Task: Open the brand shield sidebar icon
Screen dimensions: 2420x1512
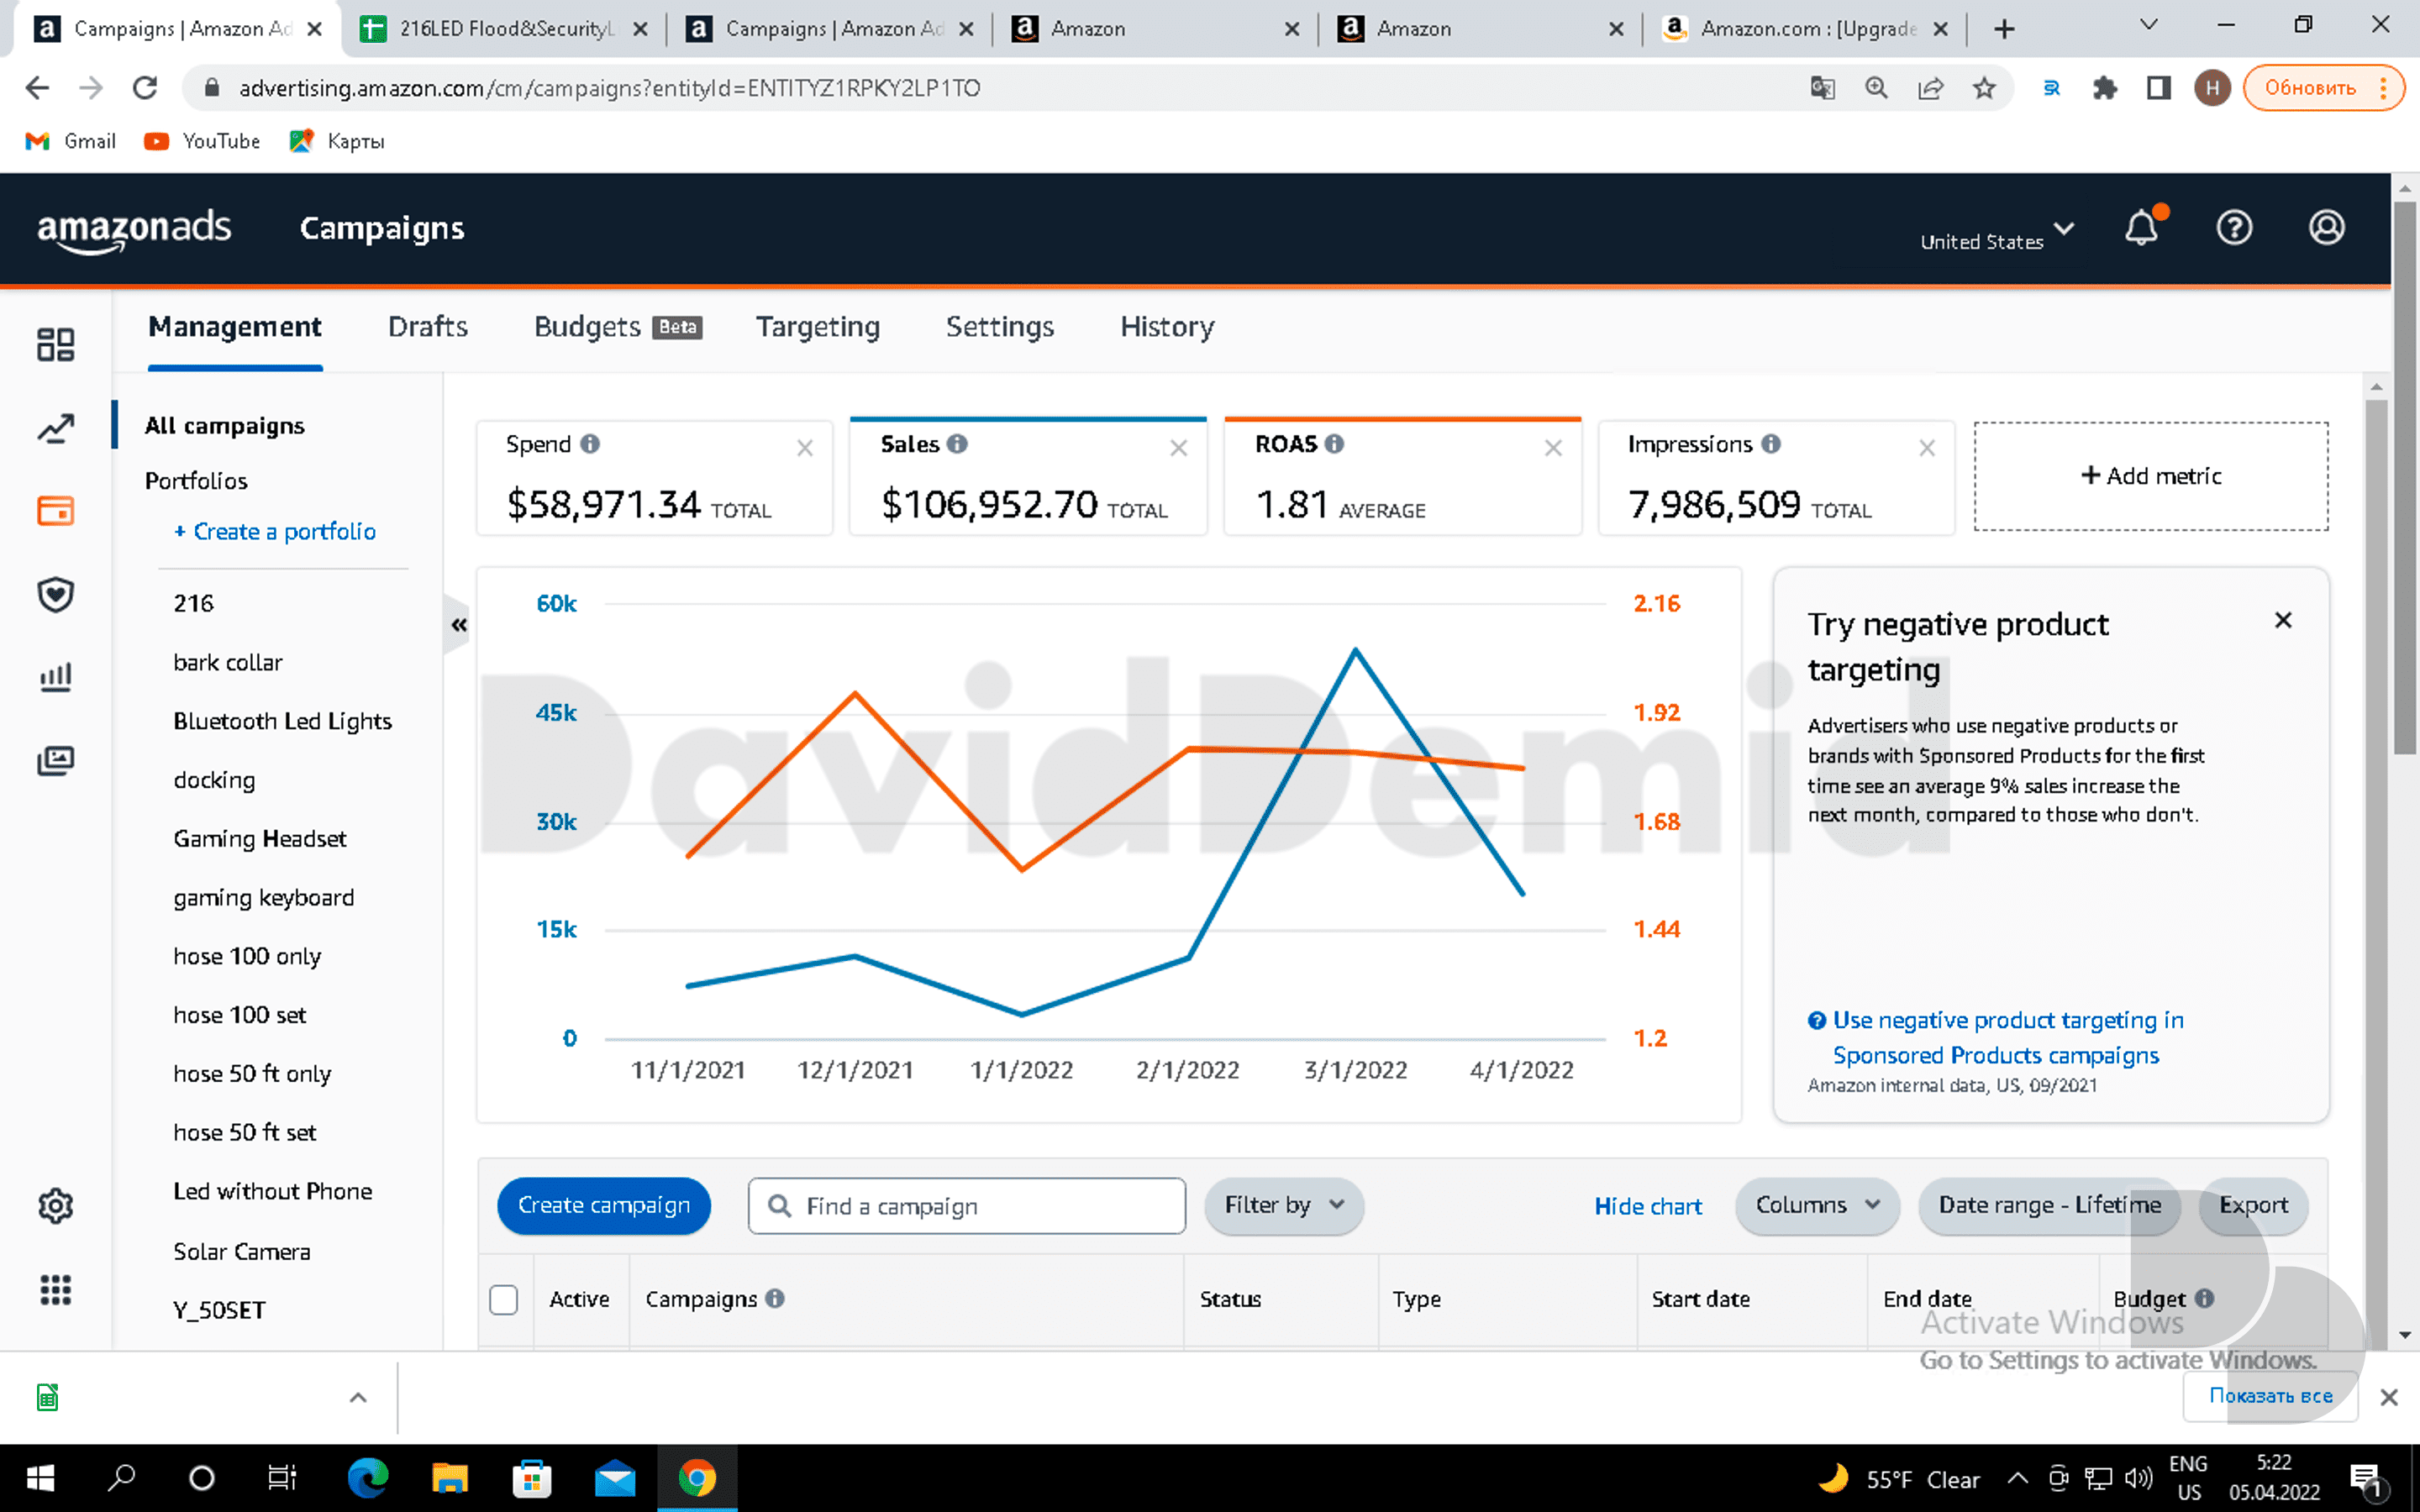Action: [x=56, y=595]
